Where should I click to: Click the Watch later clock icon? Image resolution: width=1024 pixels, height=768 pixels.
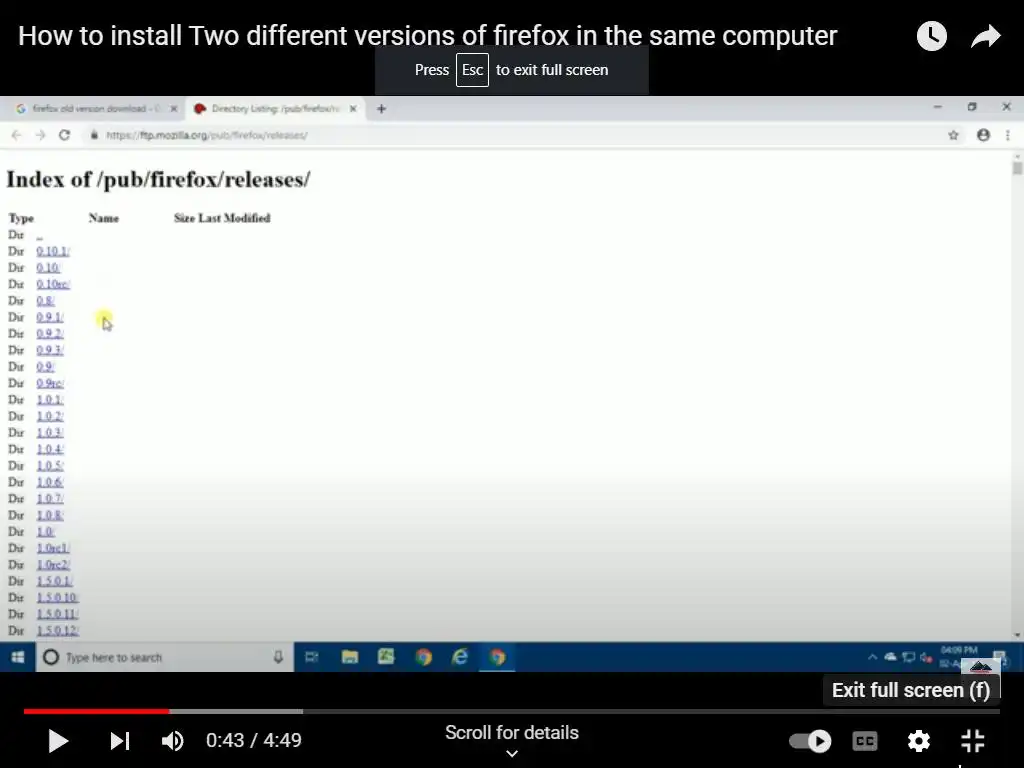coord(932,36)
